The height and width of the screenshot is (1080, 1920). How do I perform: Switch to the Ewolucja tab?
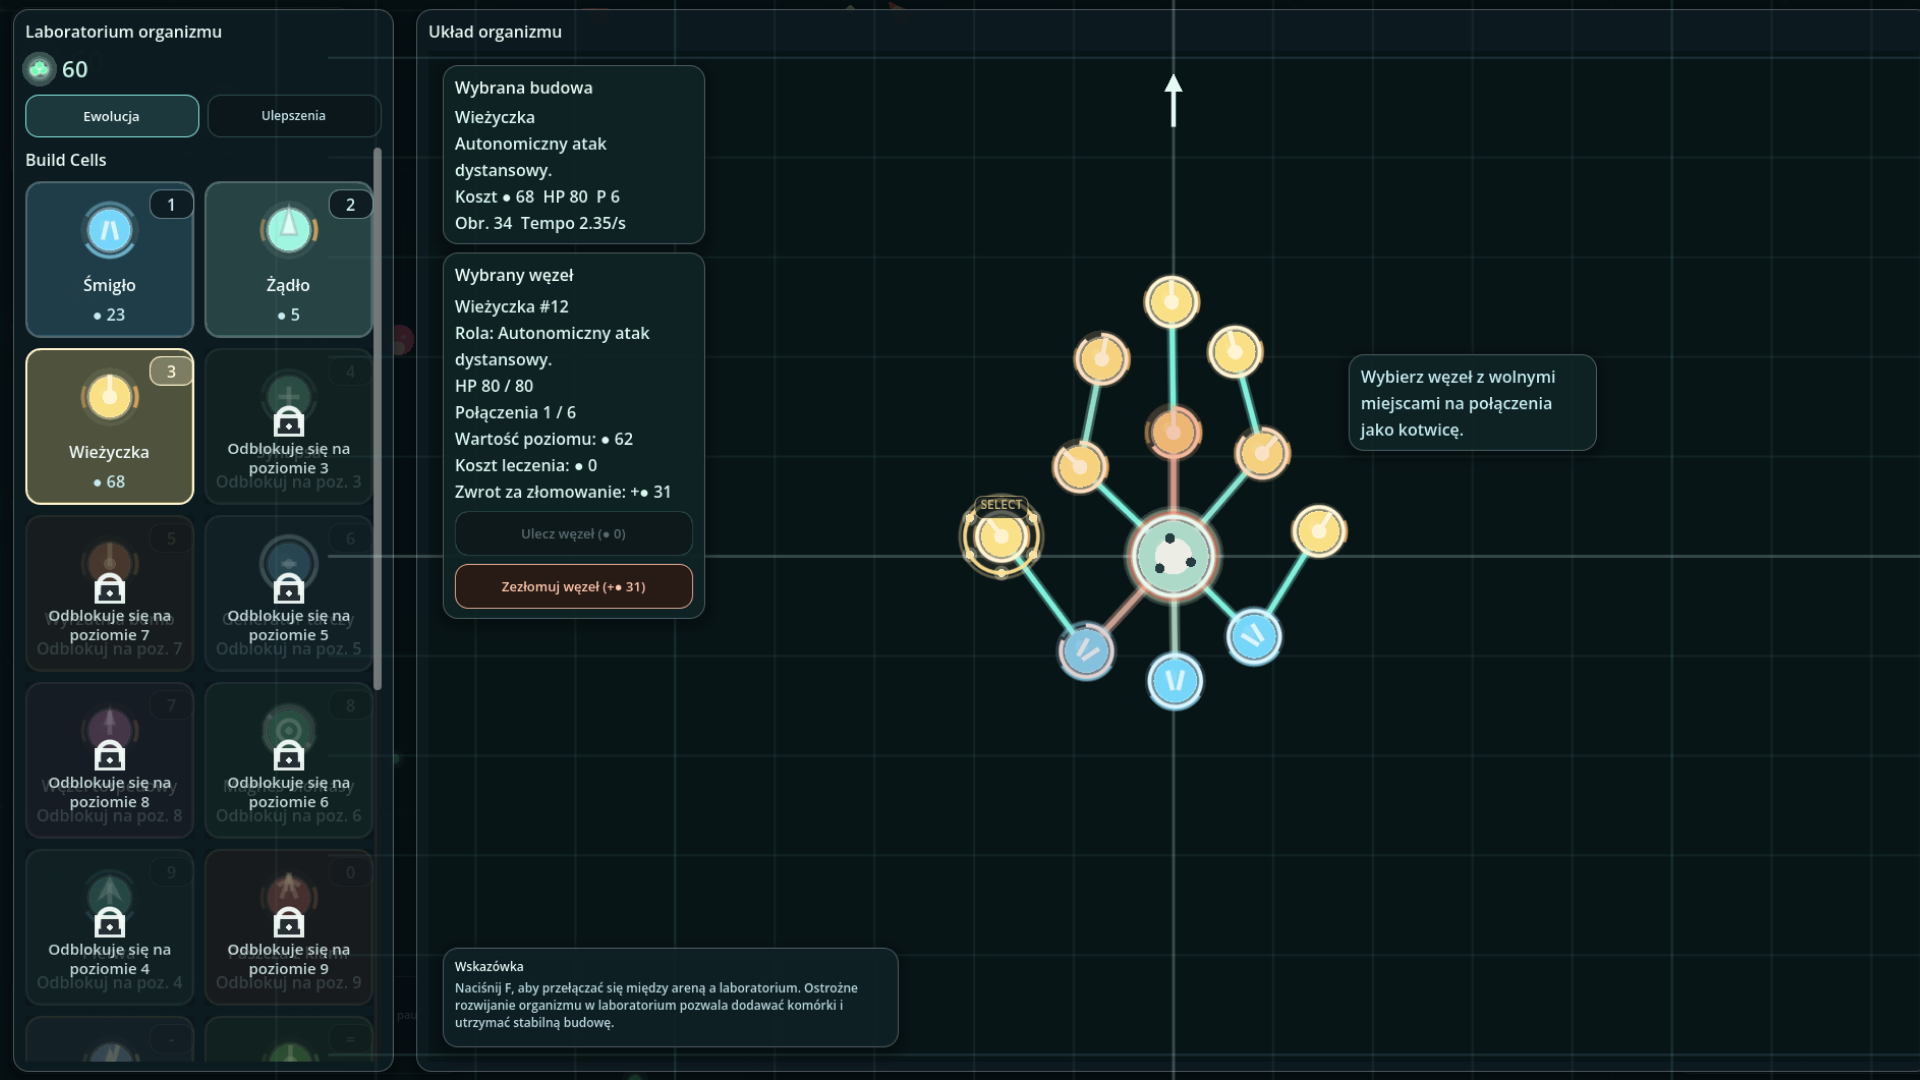pyautogui.click(x=111, y=116)
